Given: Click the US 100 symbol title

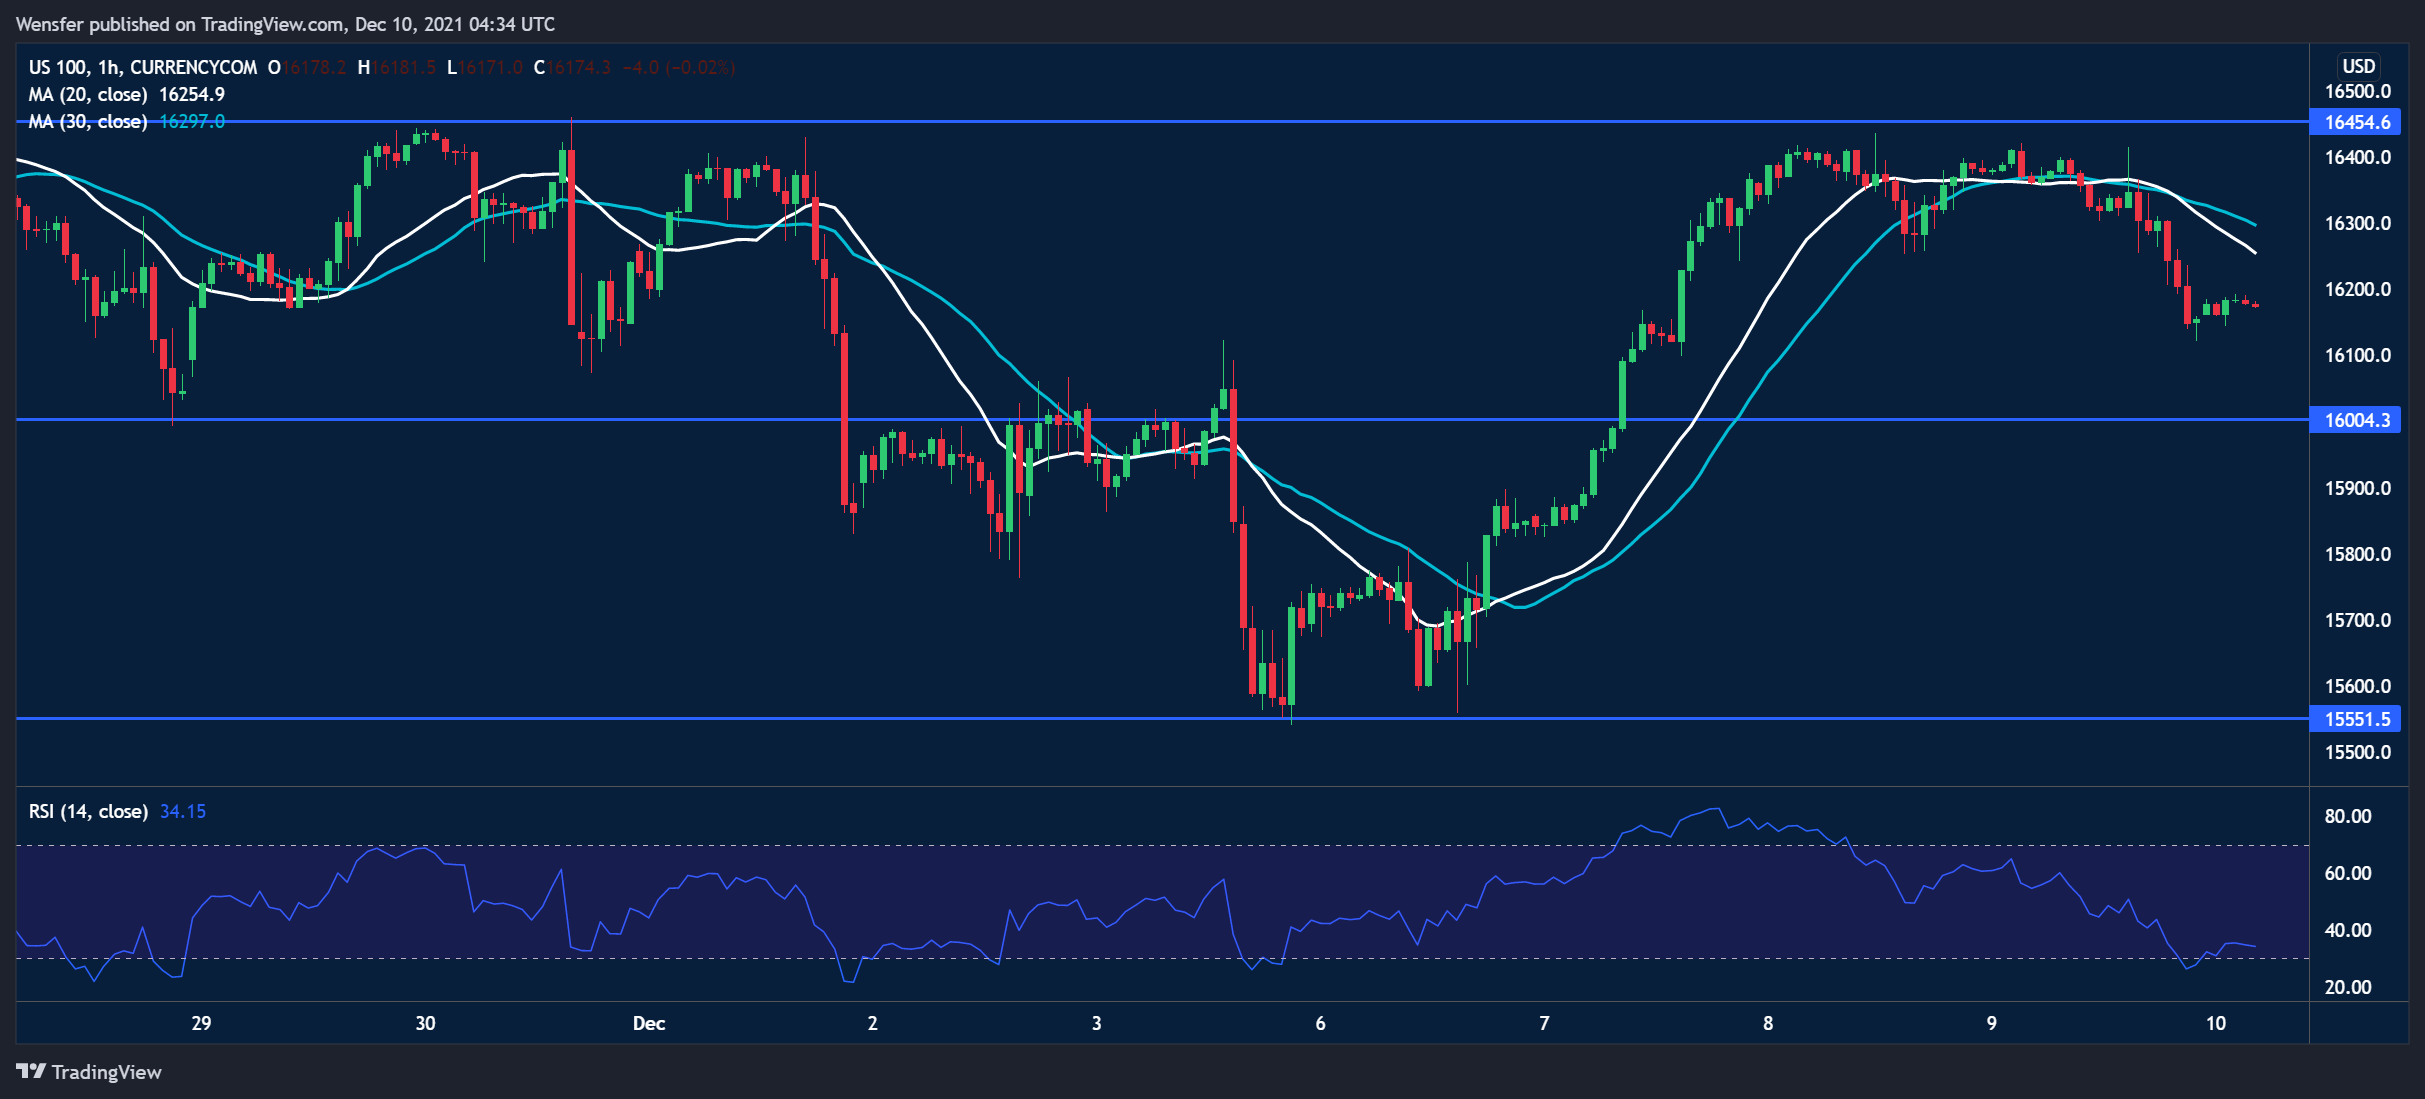Looking at the screenshot, I should 58,67.
